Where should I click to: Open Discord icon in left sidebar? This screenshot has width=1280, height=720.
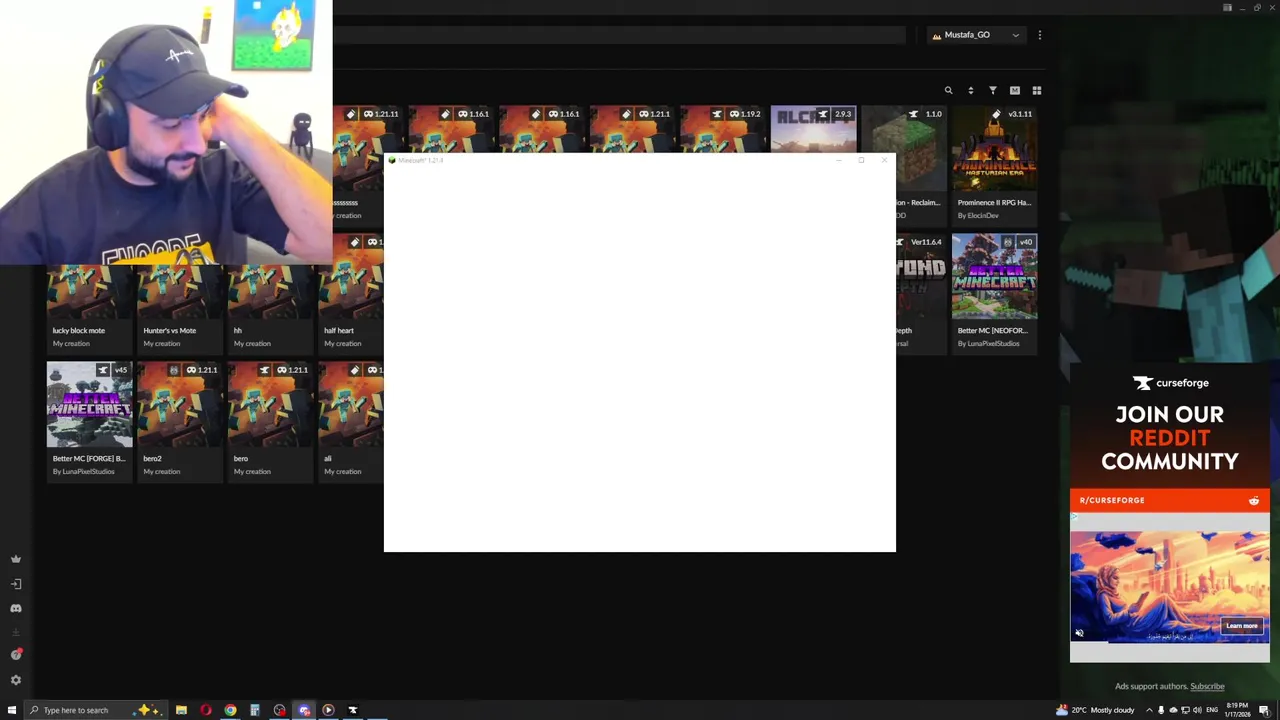[x=15, y=608]
